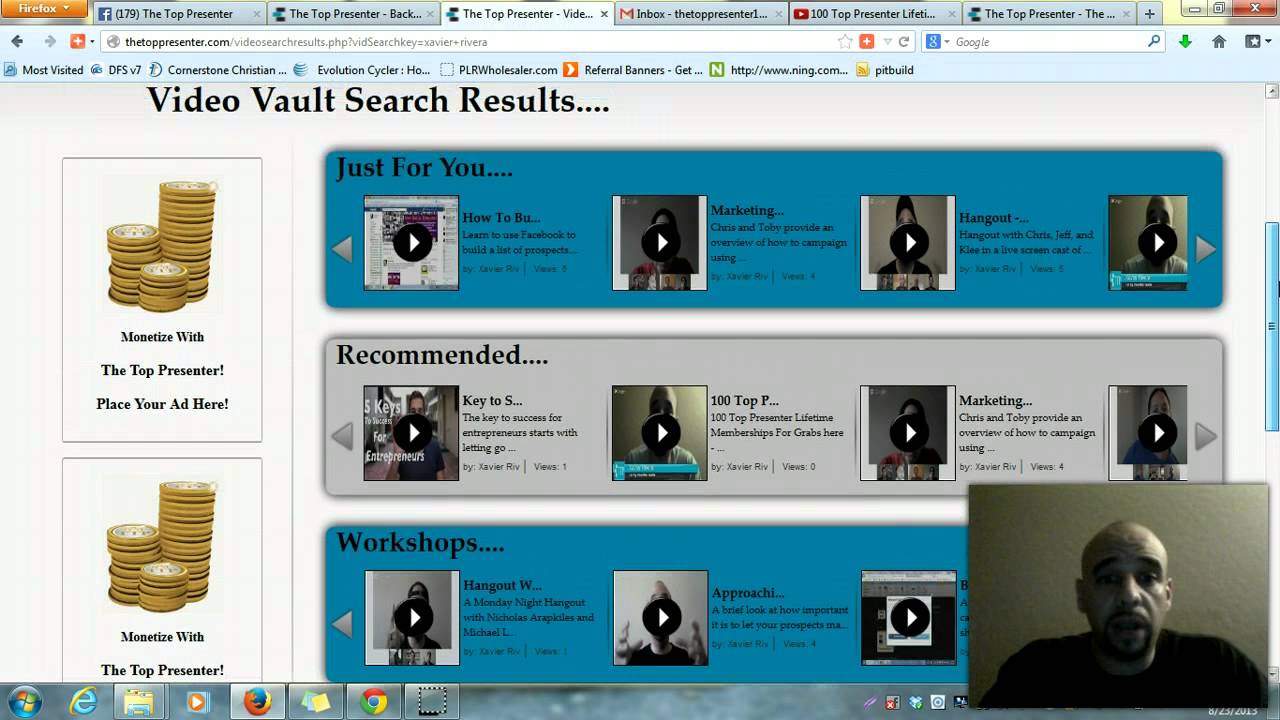Click the first 'Monetize With The Top Presenter' ad

coord(162,299)
